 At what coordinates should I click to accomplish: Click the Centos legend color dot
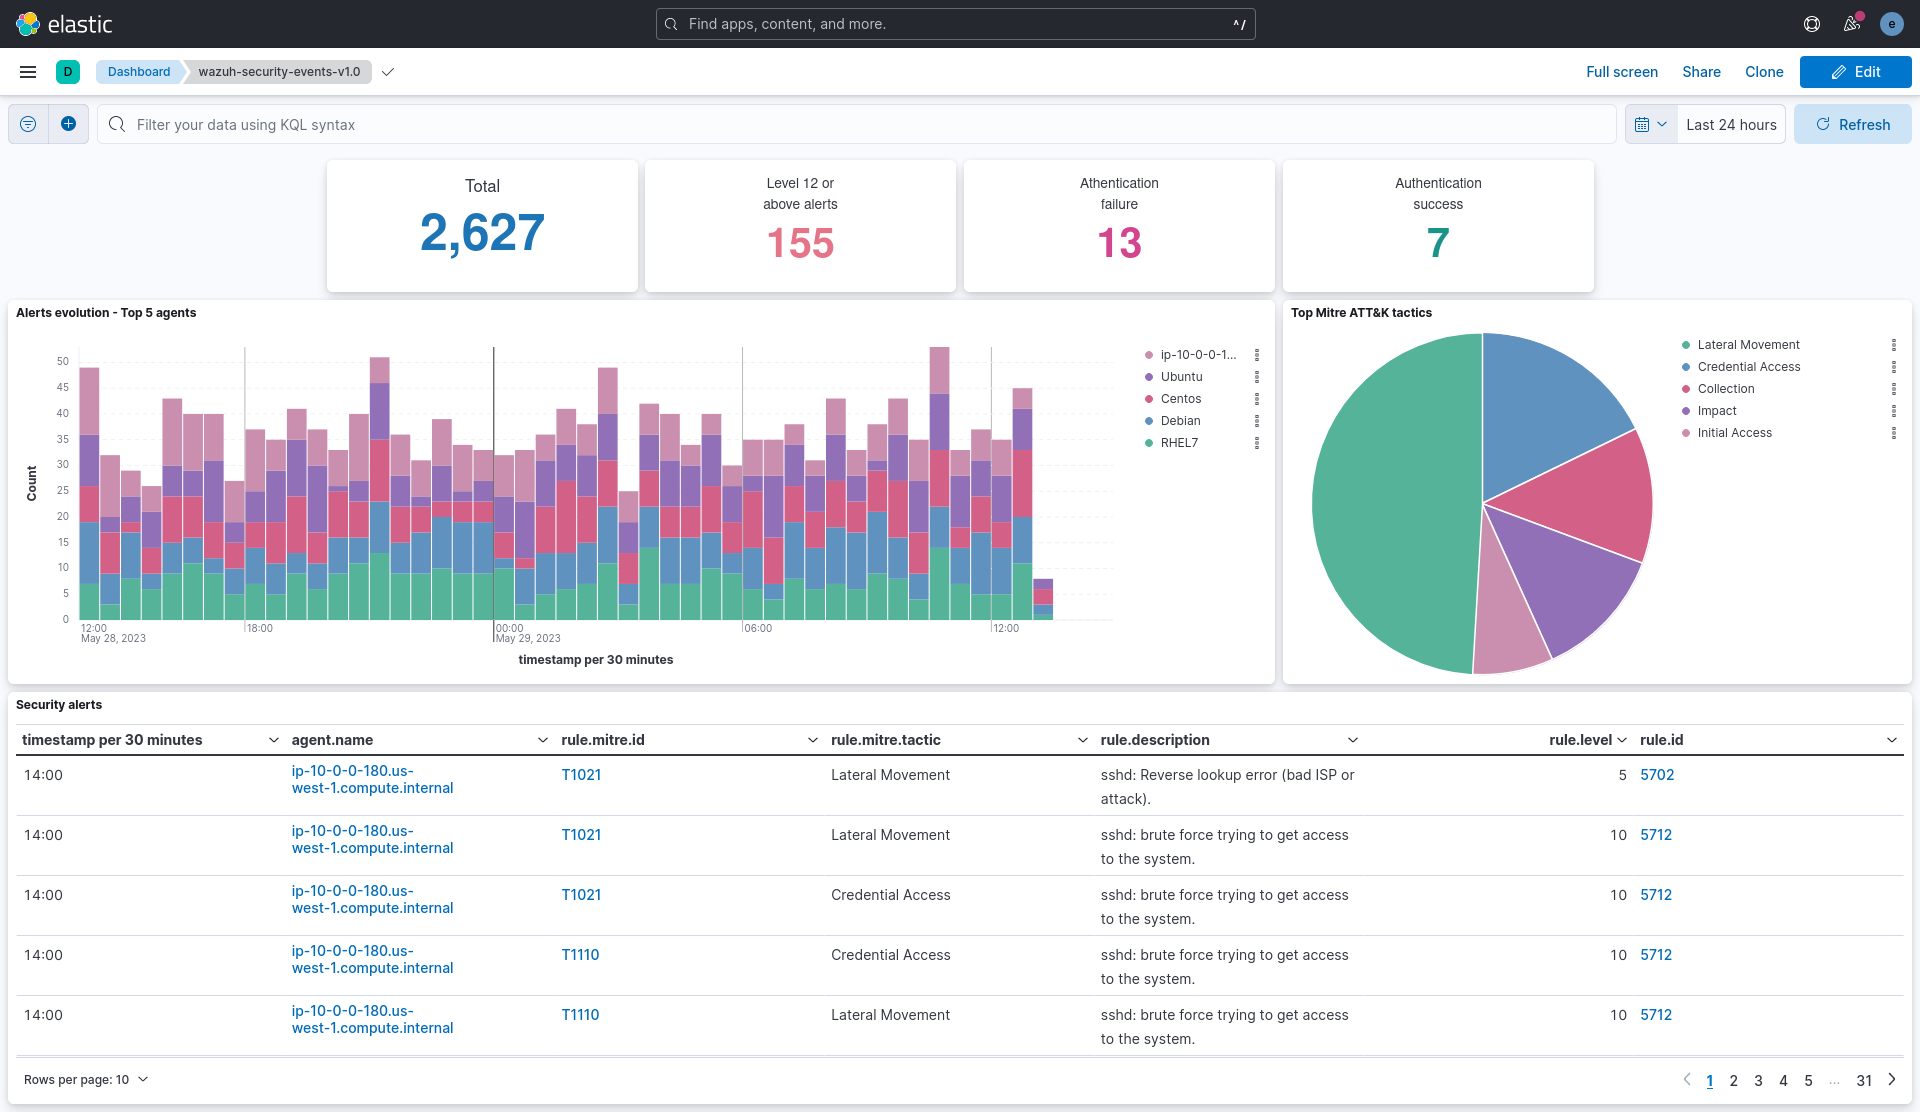1149,399
